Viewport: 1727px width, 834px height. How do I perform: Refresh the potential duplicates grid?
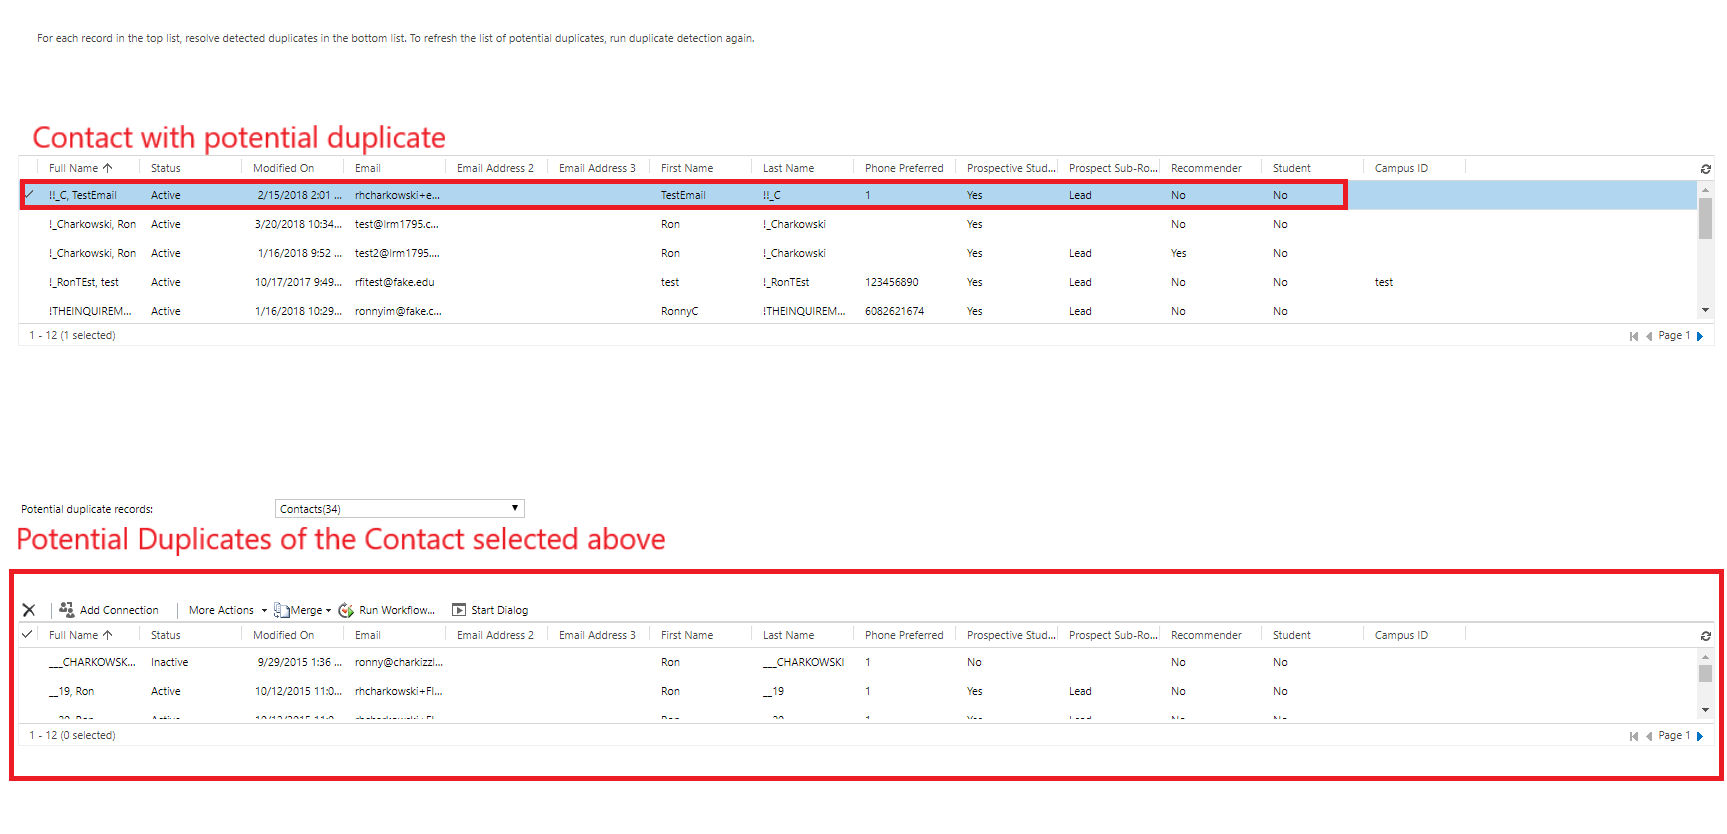coord(1705,636)
